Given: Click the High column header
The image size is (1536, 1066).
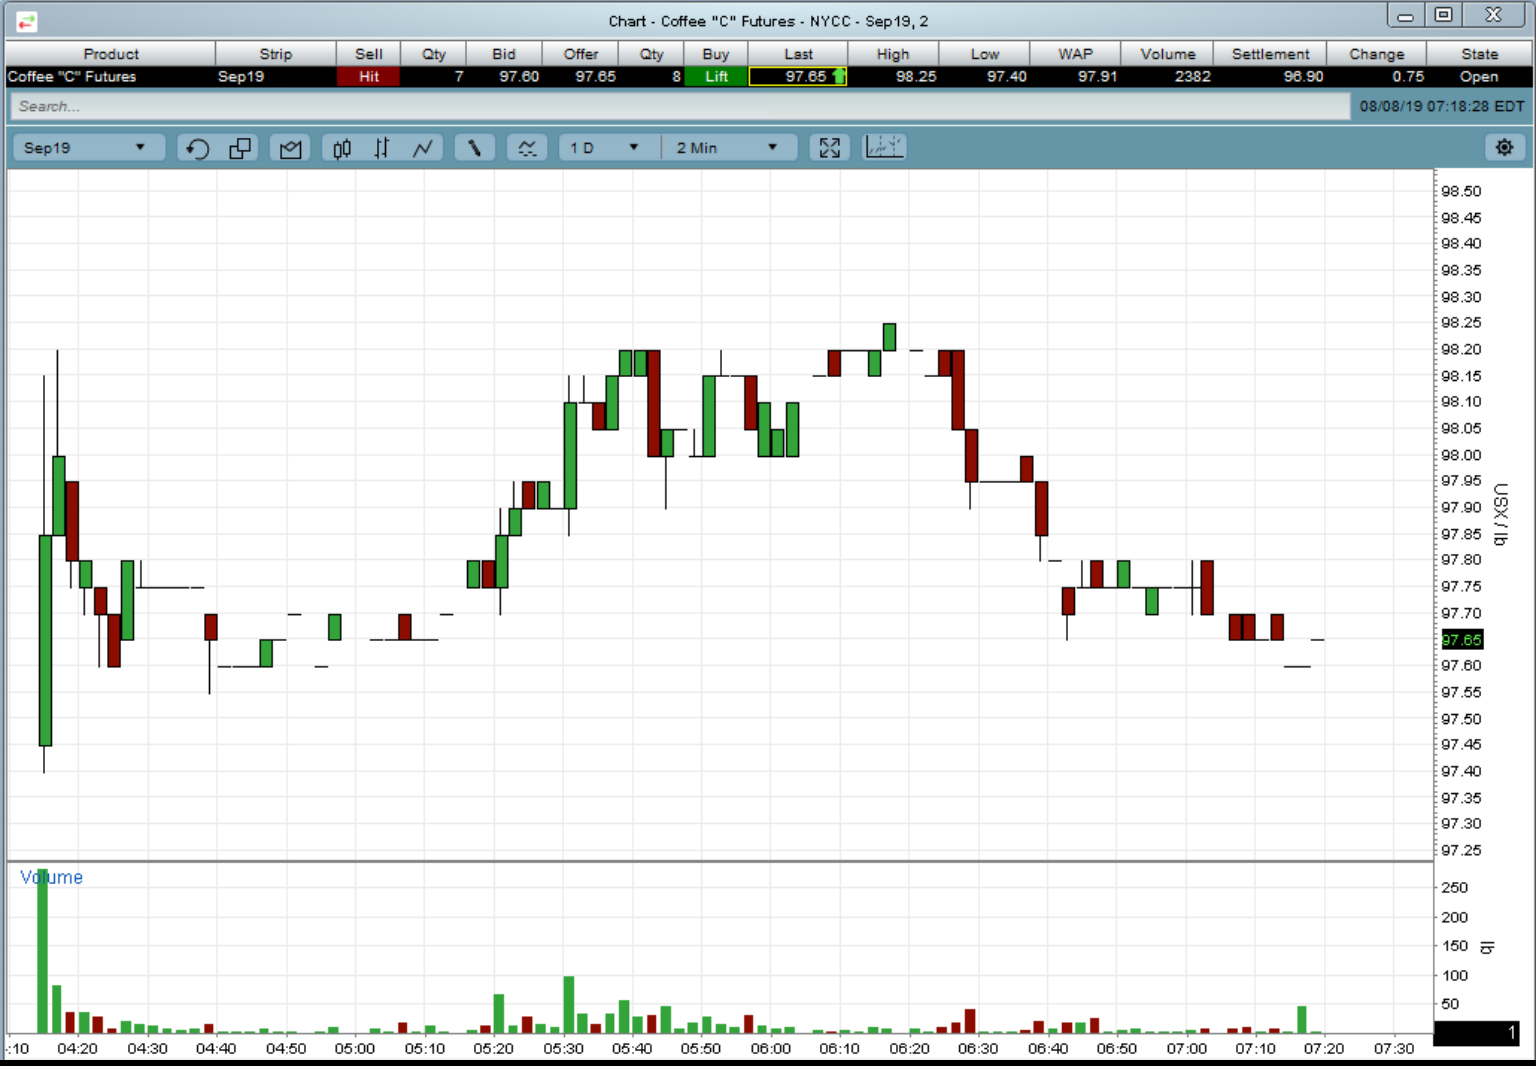Looking at the screenshot, I should [893, 54].
